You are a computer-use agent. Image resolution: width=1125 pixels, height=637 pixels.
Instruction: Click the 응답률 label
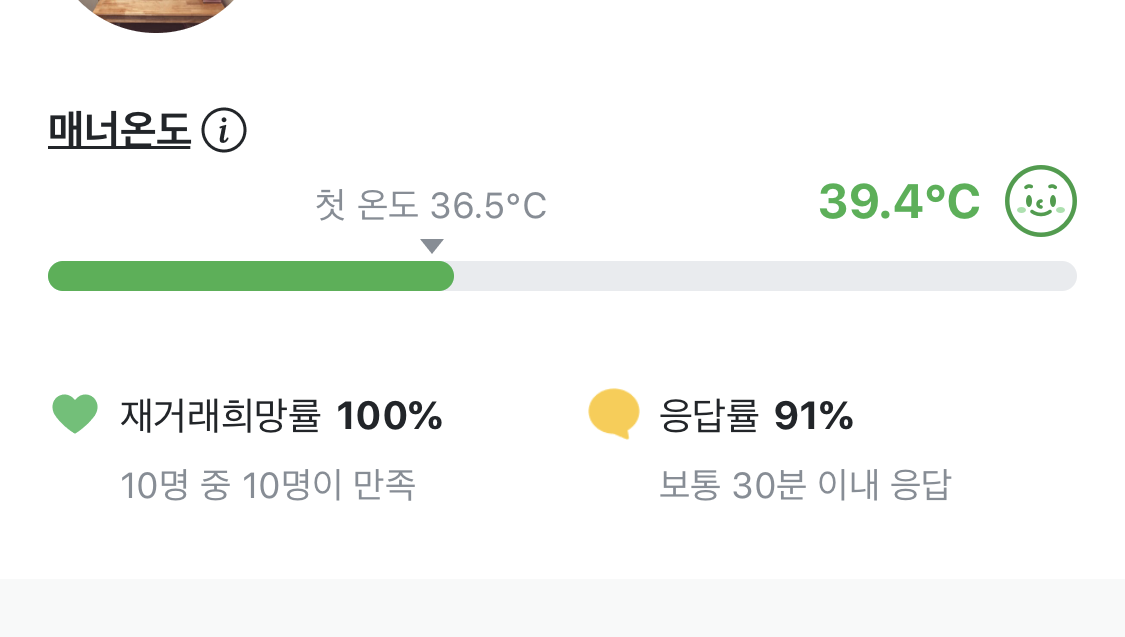pyautogui.click(x=709, y=415)
